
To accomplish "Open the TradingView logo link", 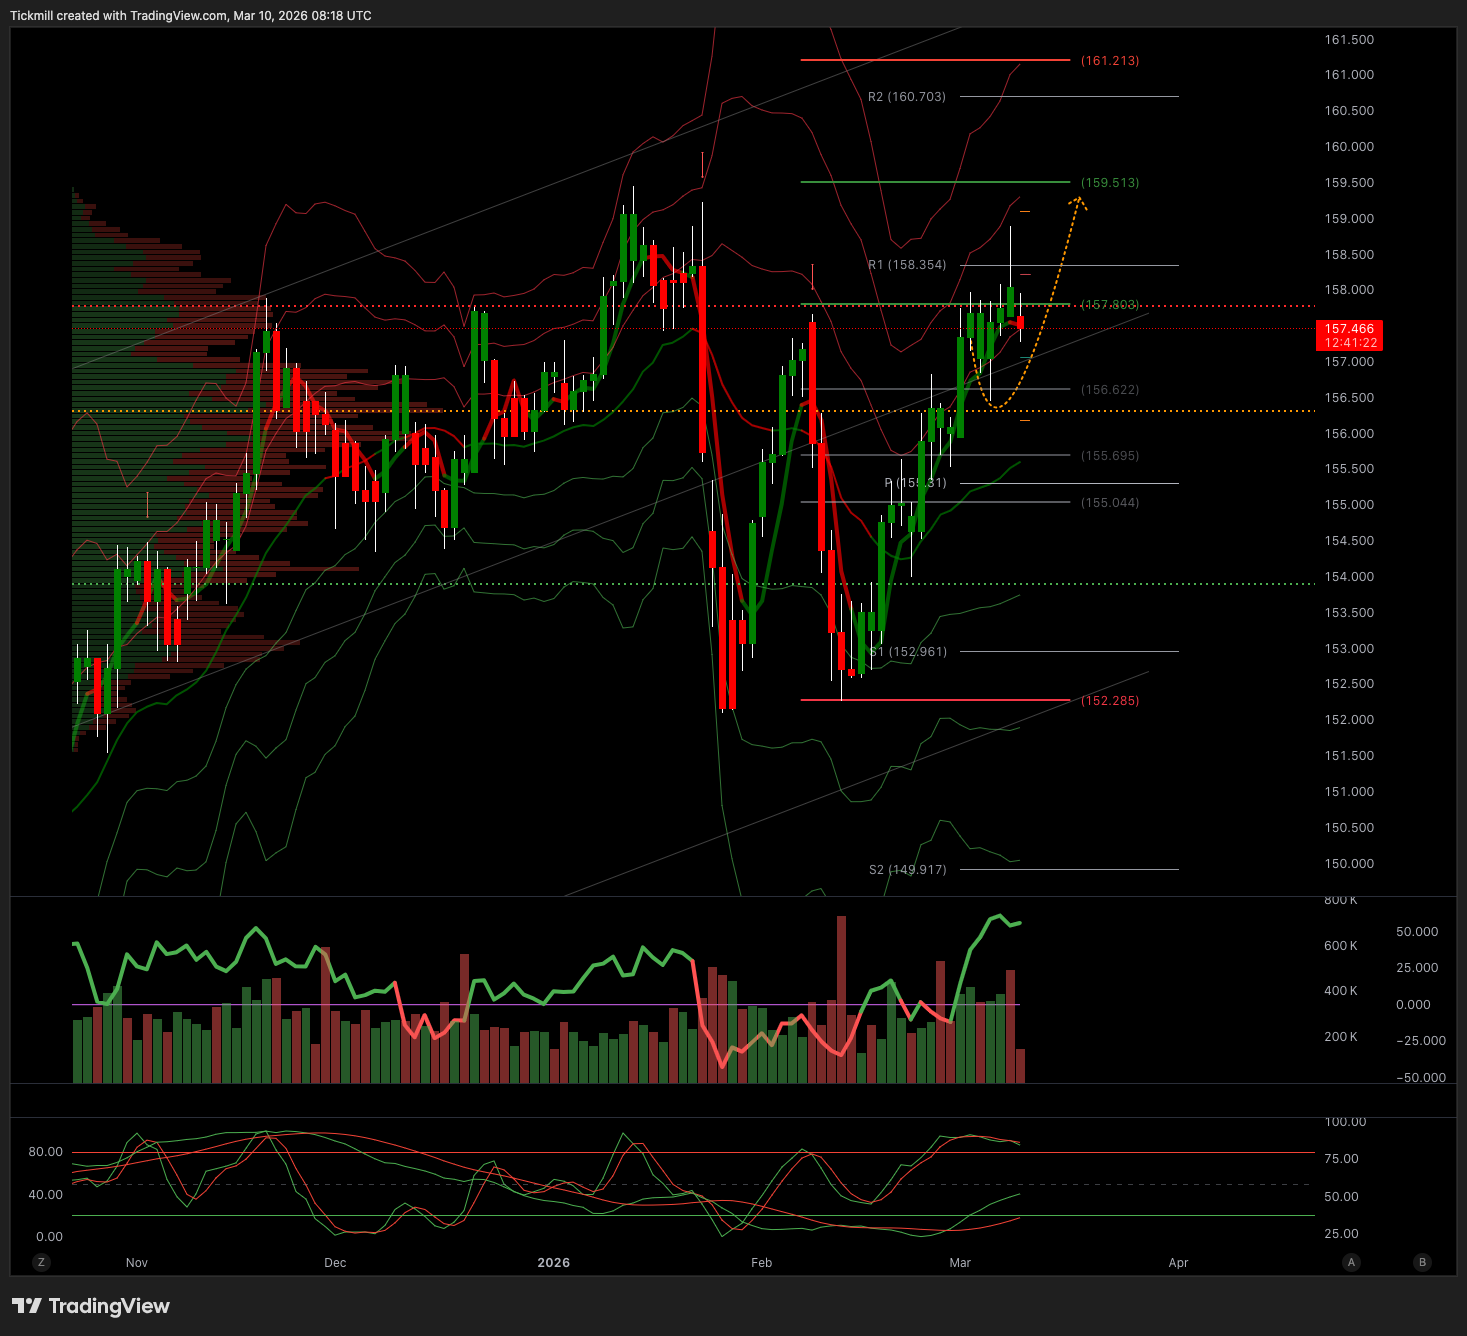I will coord(91,1306).
